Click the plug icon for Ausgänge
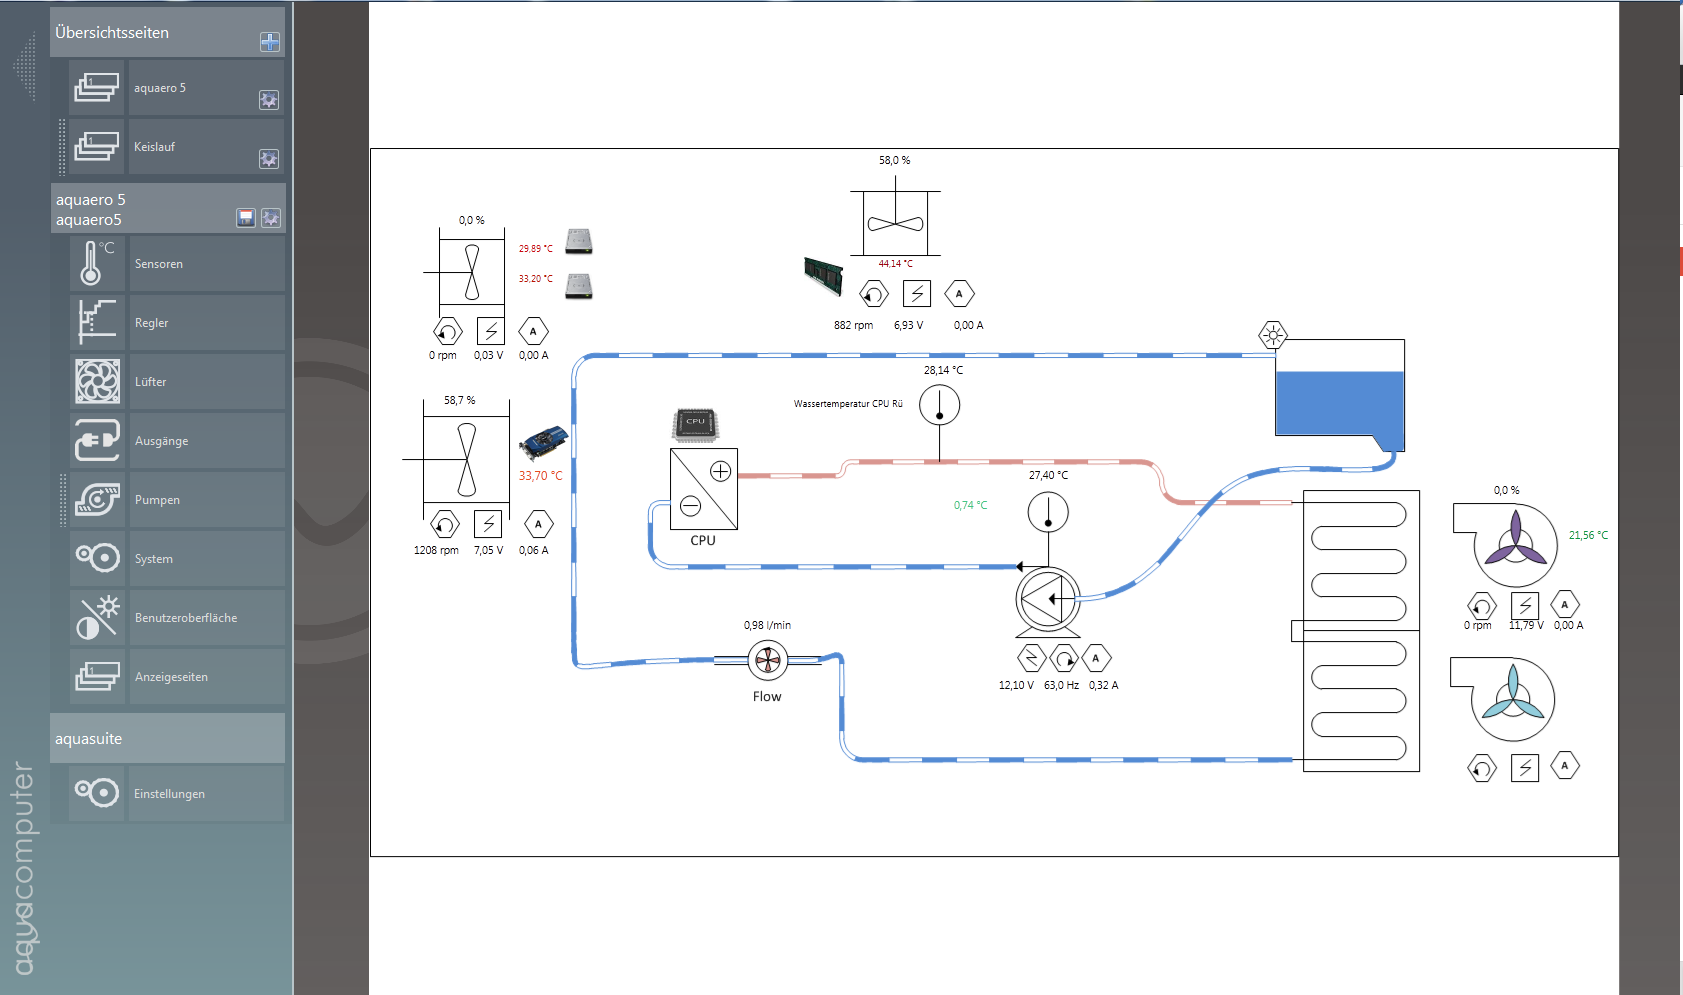The image size is (1683, 995). [97, 441]
